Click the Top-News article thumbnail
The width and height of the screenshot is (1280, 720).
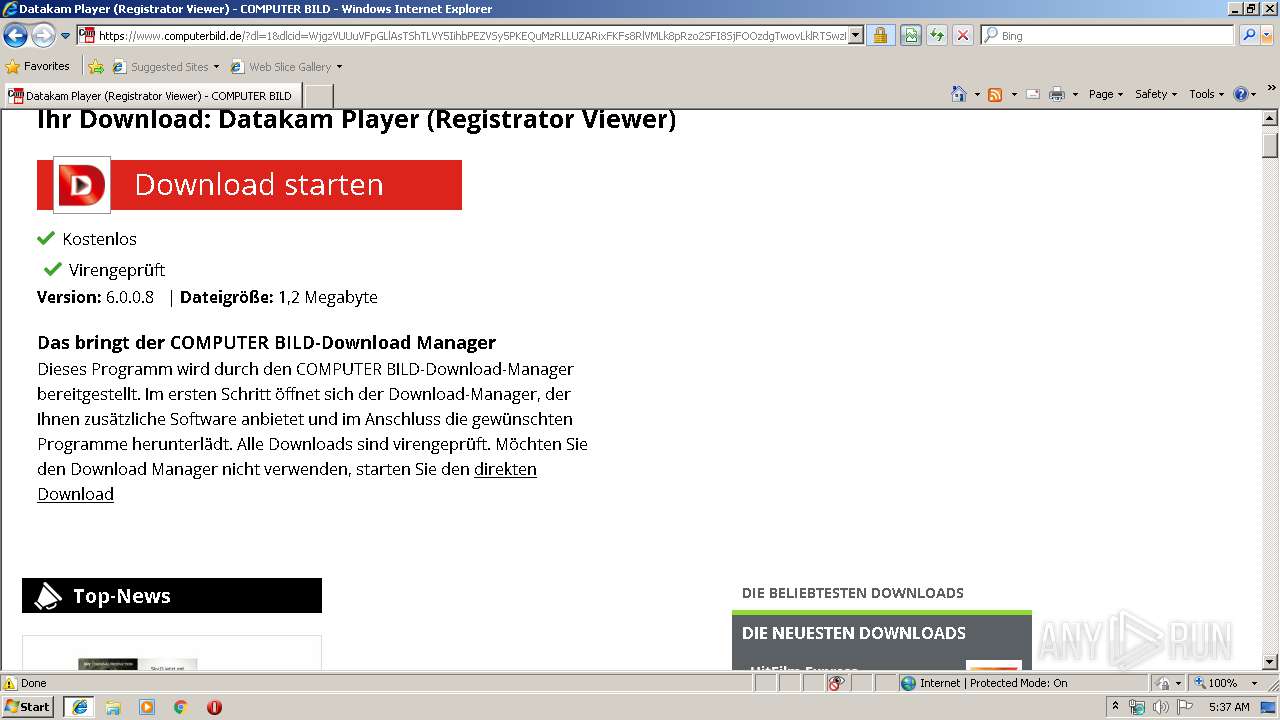coord(137,664)
